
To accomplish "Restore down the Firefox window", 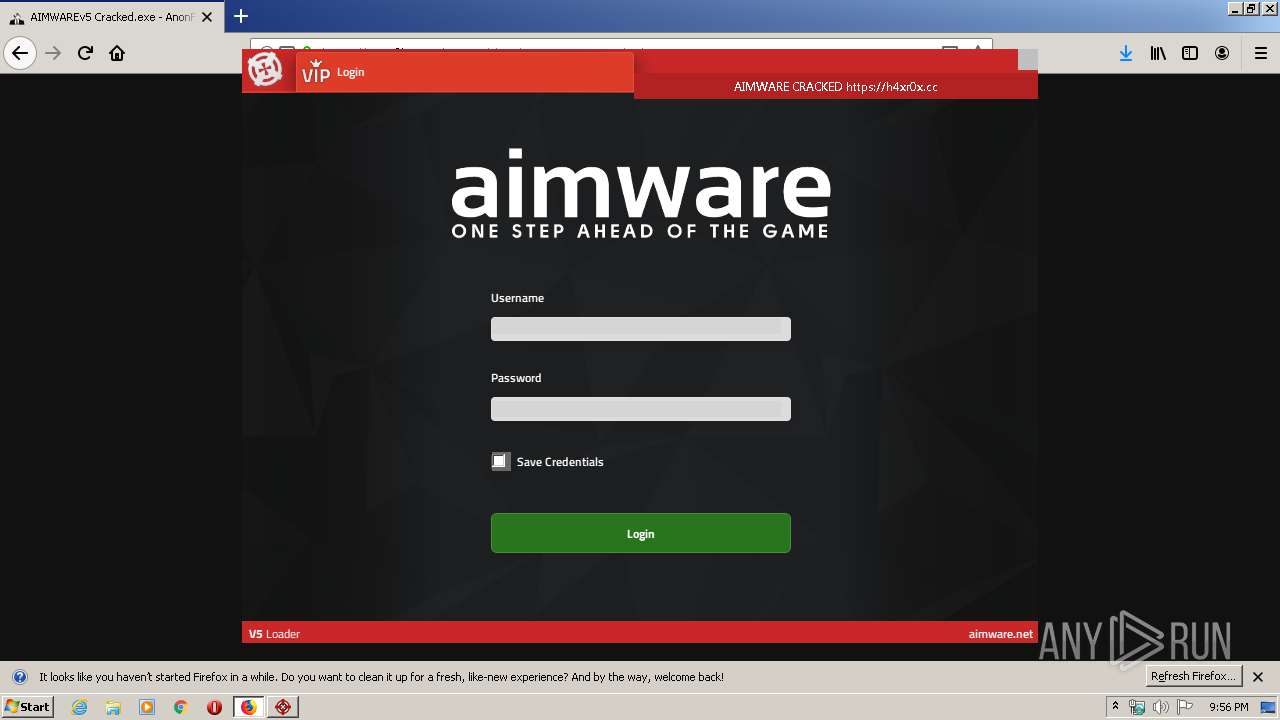I will coord(1250,8).
